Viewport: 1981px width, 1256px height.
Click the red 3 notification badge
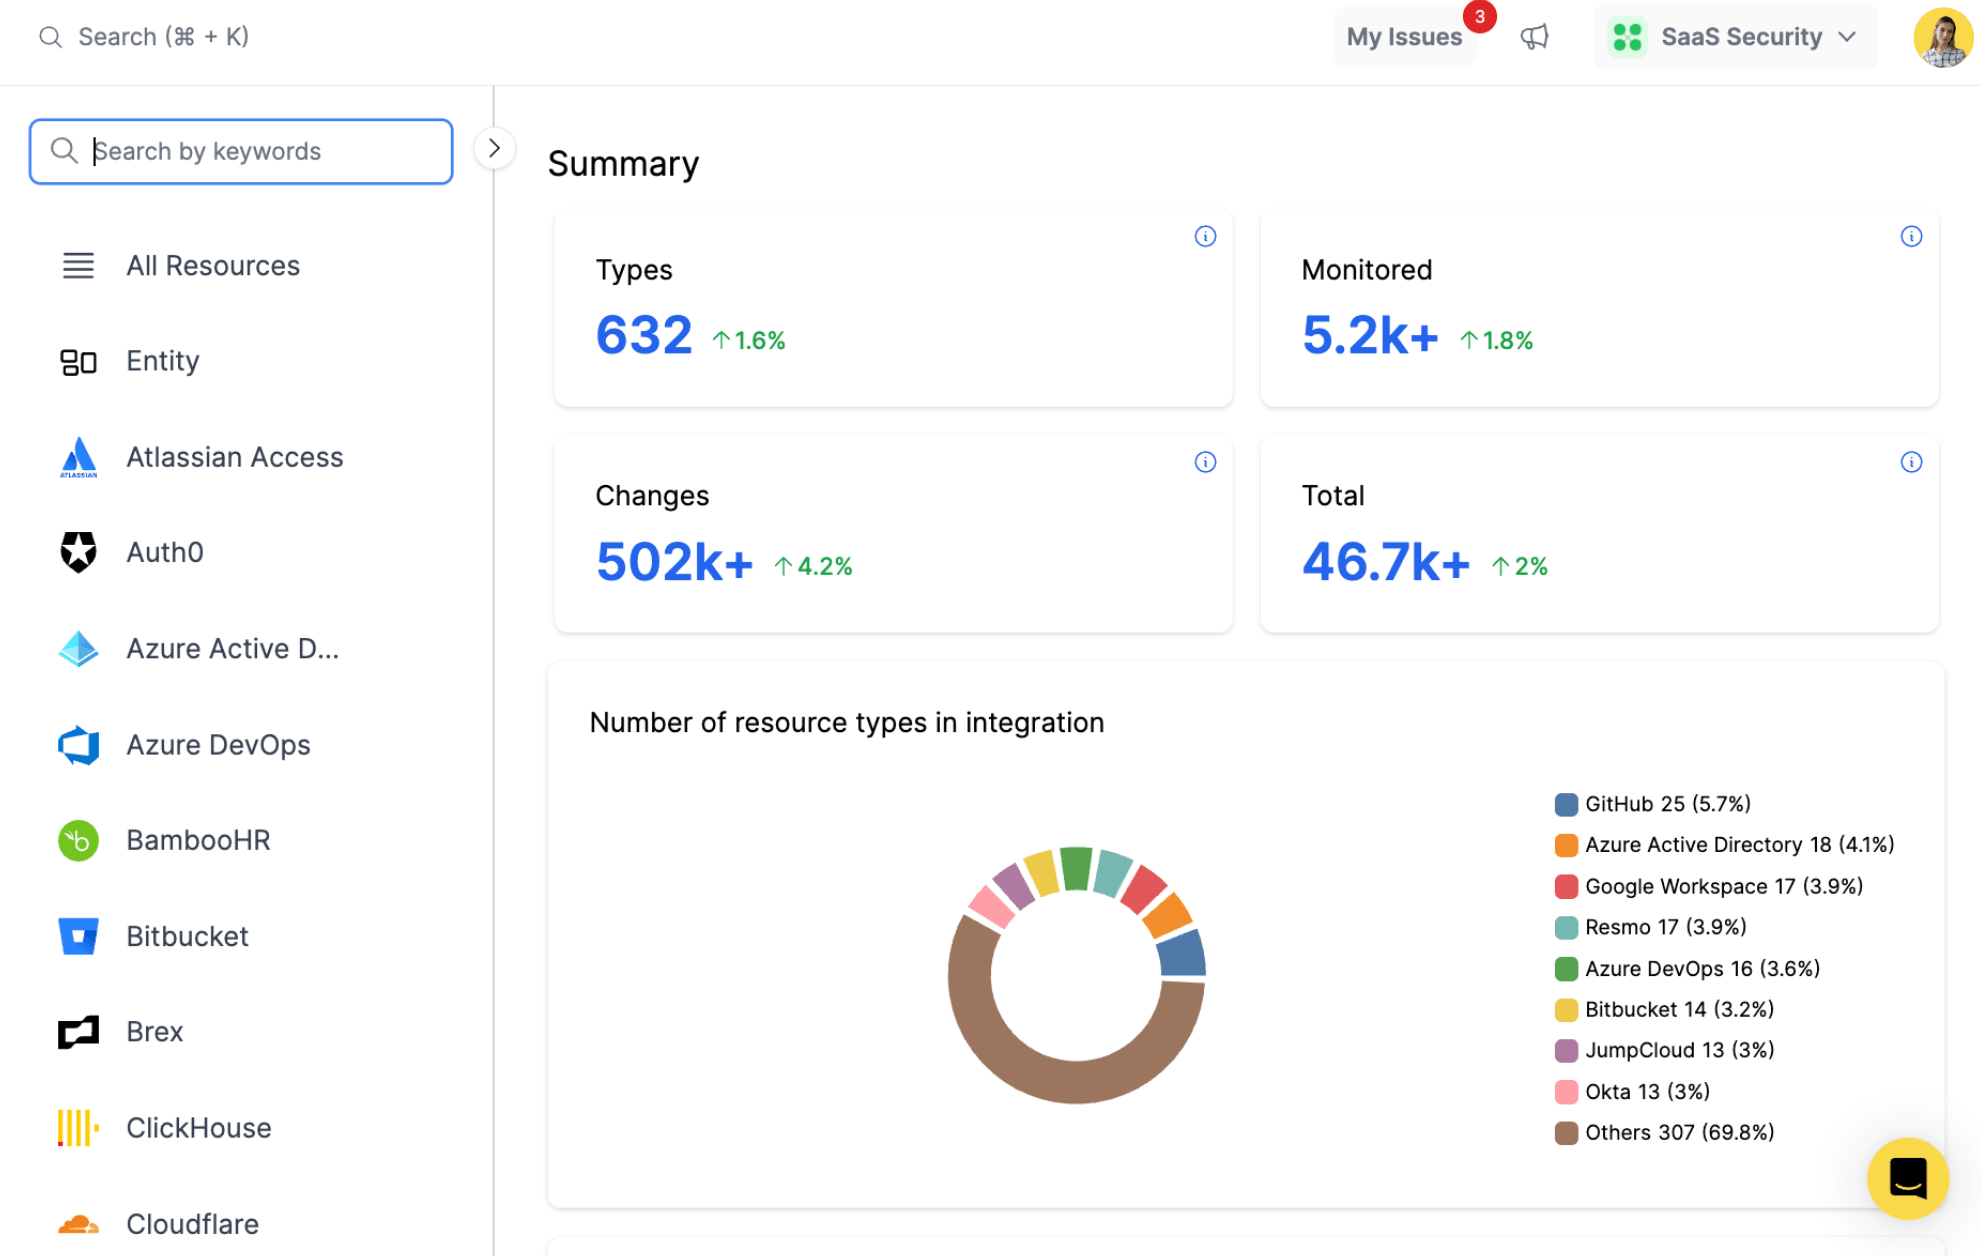[1479, 17]
